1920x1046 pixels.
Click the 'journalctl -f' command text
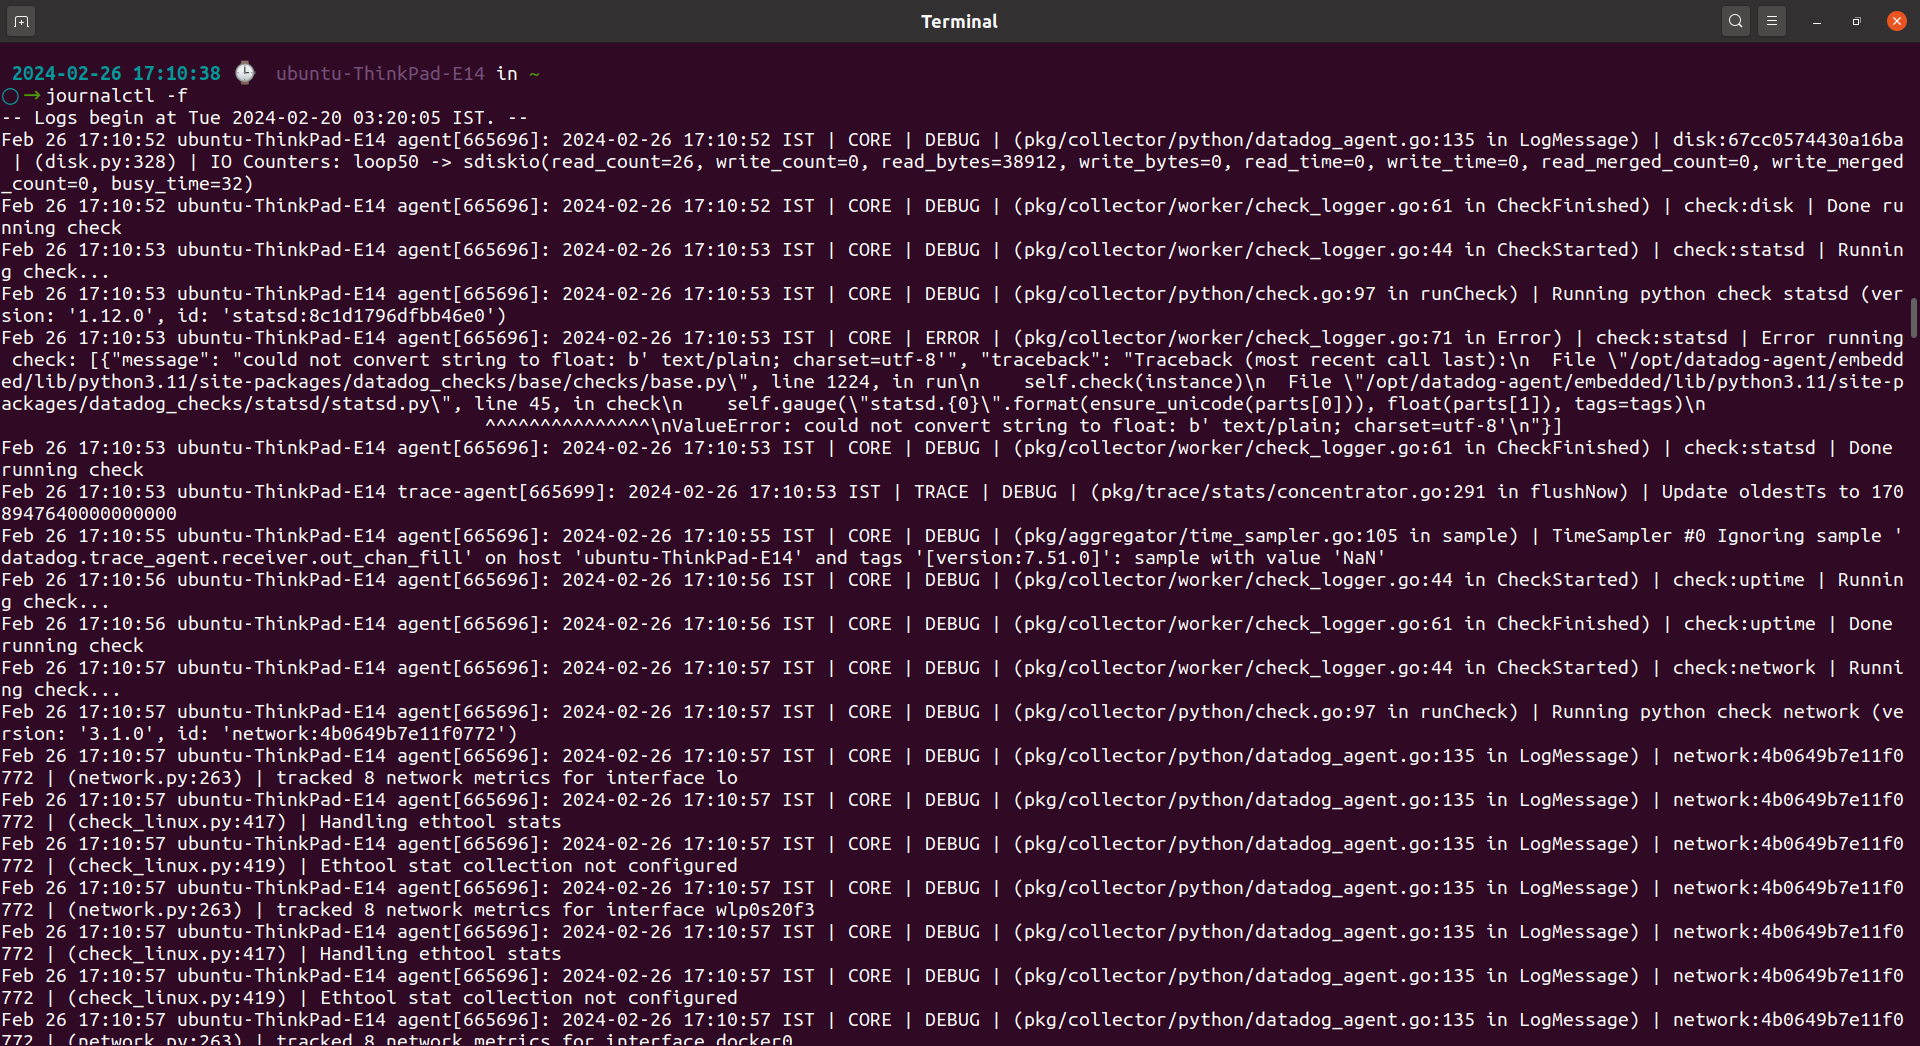pos(116,96)
